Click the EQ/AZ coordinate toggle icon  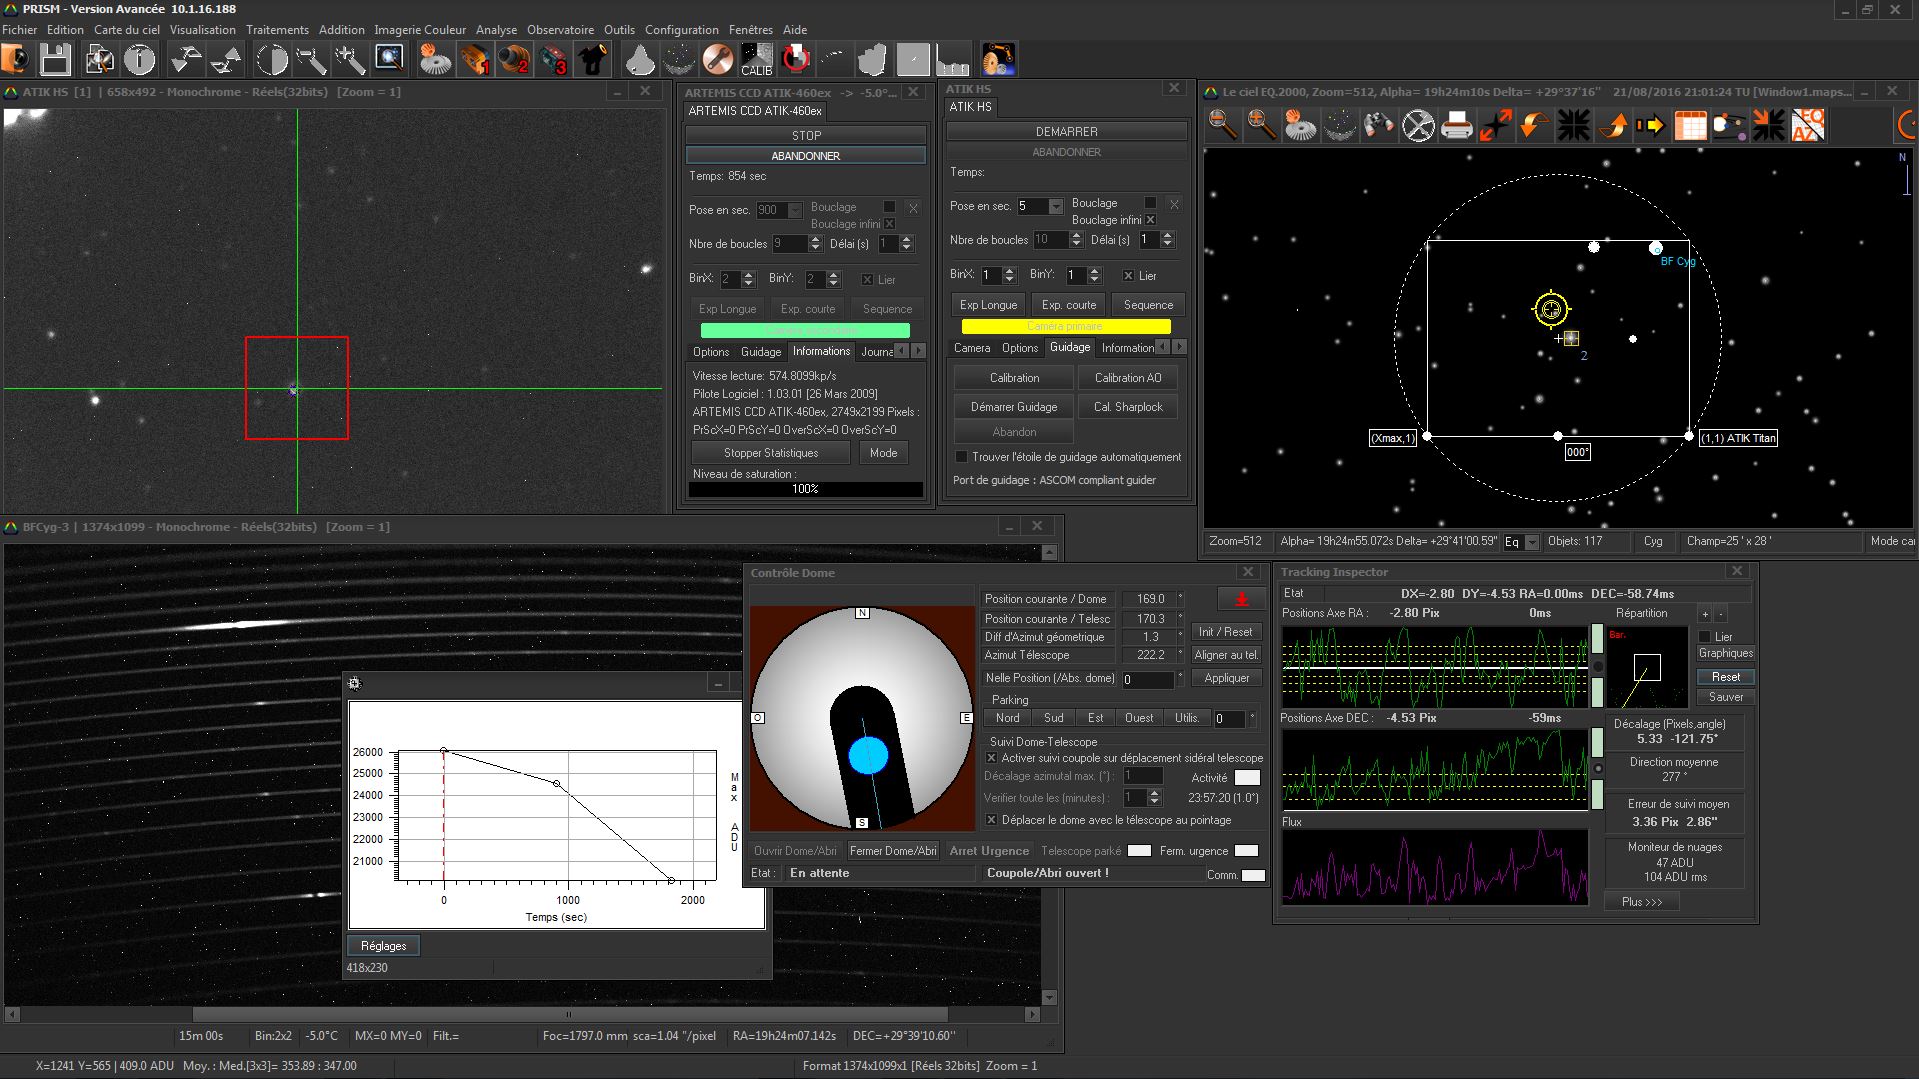[1808, 126]
